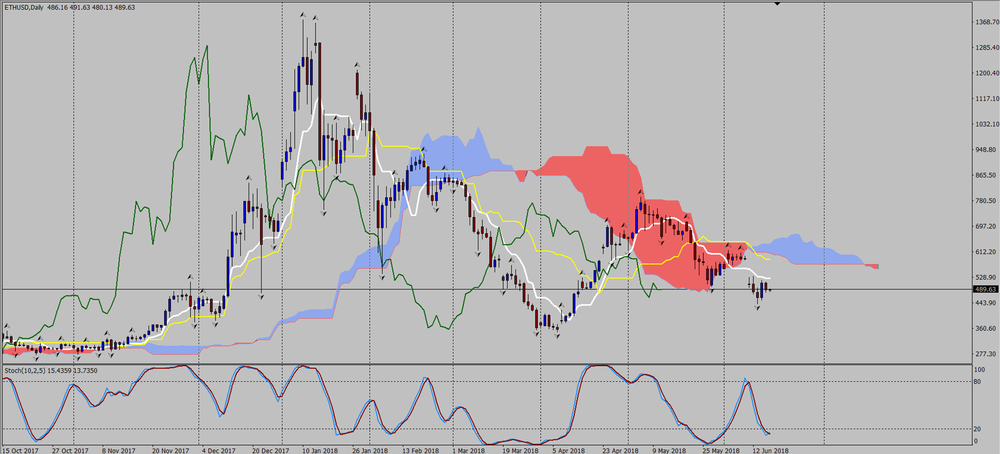Click the 1 Mar 2018 date label
The width and height of the screenshot is (1000, 454).
point(468,450)
